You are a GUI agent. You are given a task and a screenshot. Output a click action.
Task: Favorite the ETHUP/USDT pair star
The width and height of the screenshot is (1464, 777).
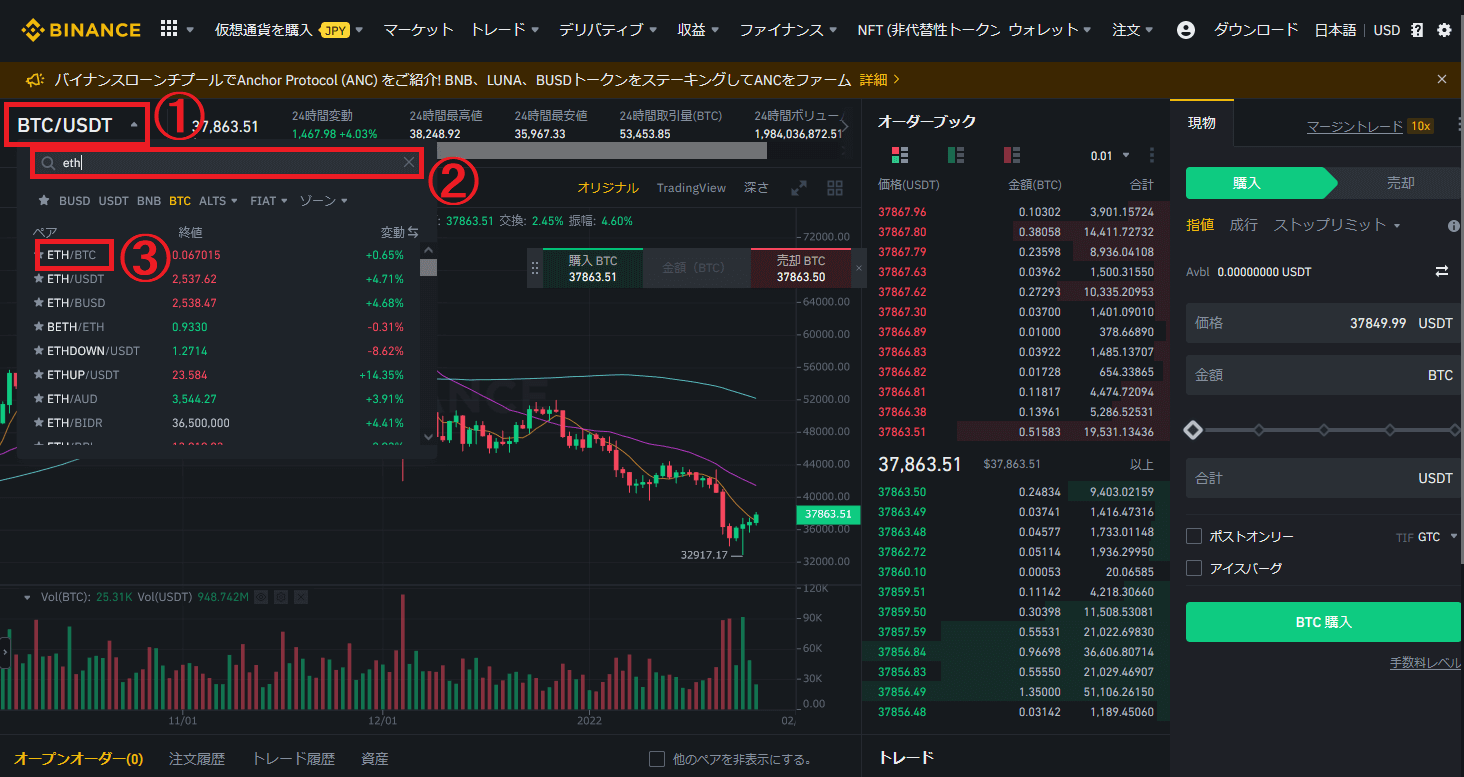click(x=40, y=375)
